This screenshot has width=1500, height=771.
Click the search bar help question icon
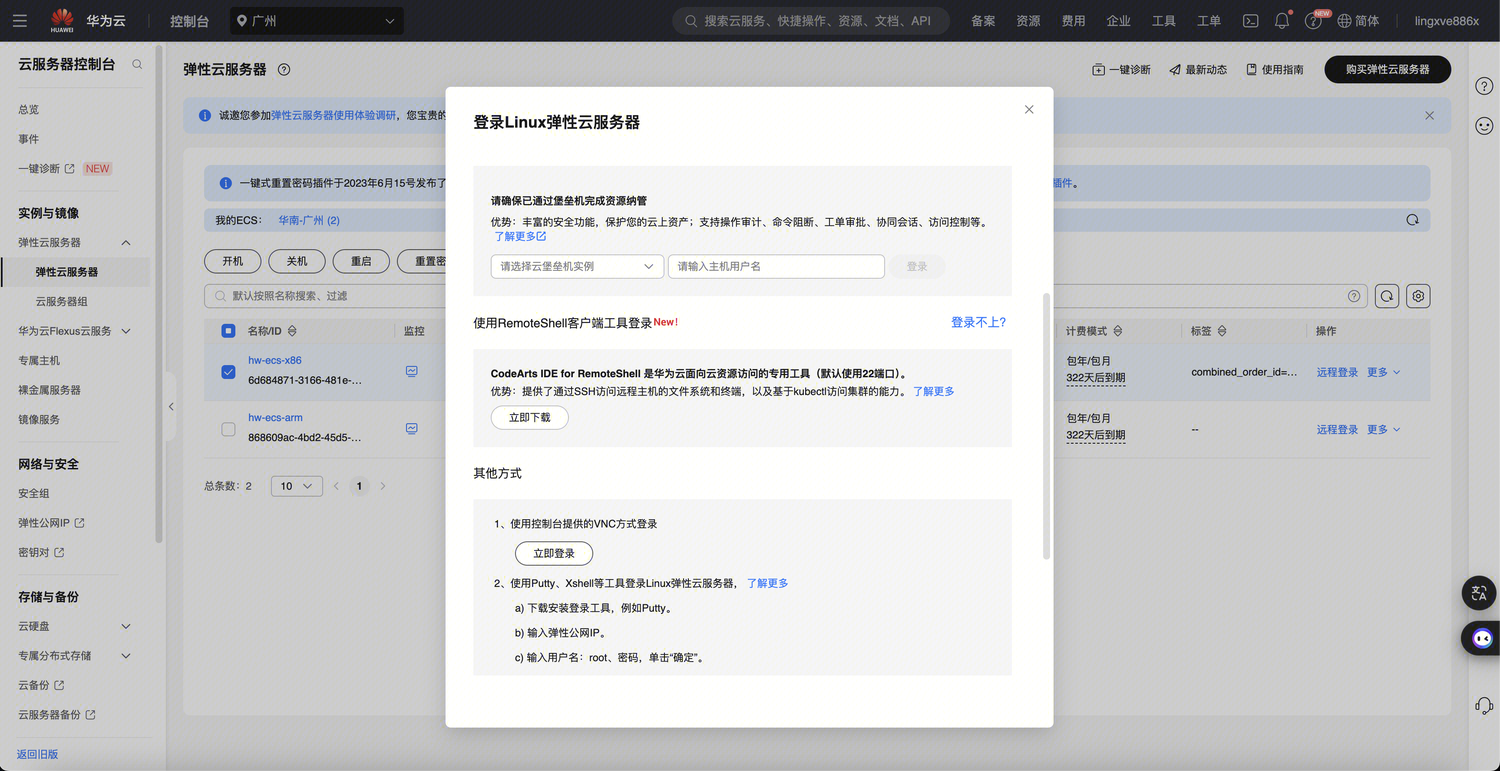pyautogui.click(x=1354, y=296)
